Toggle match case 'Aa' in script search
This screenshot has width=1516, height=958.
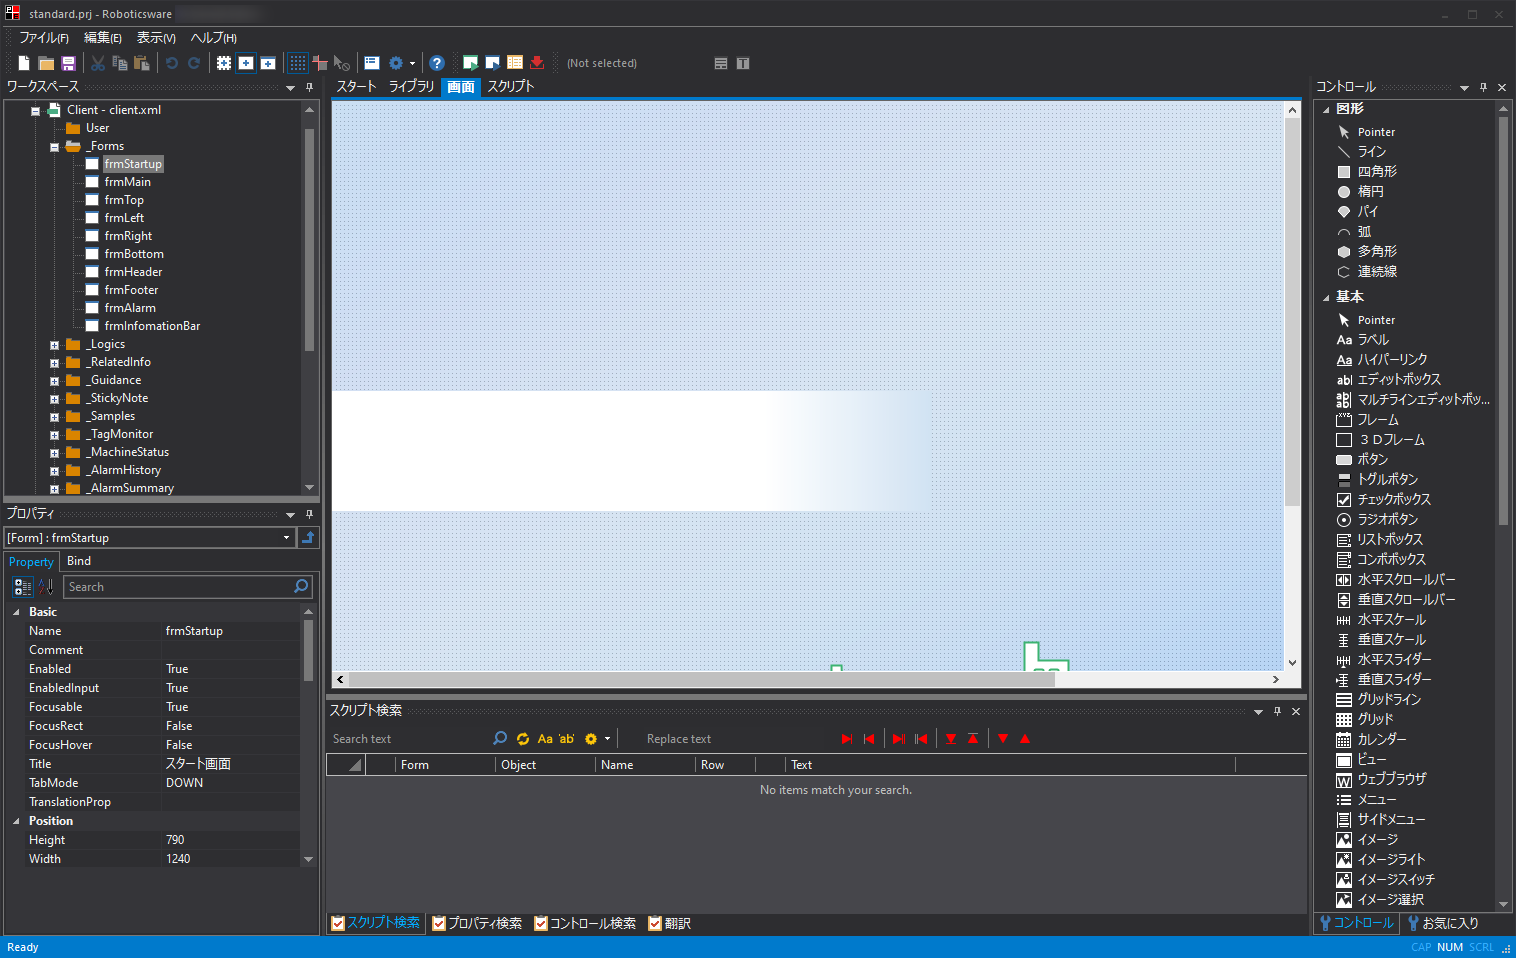click(545, 739)
